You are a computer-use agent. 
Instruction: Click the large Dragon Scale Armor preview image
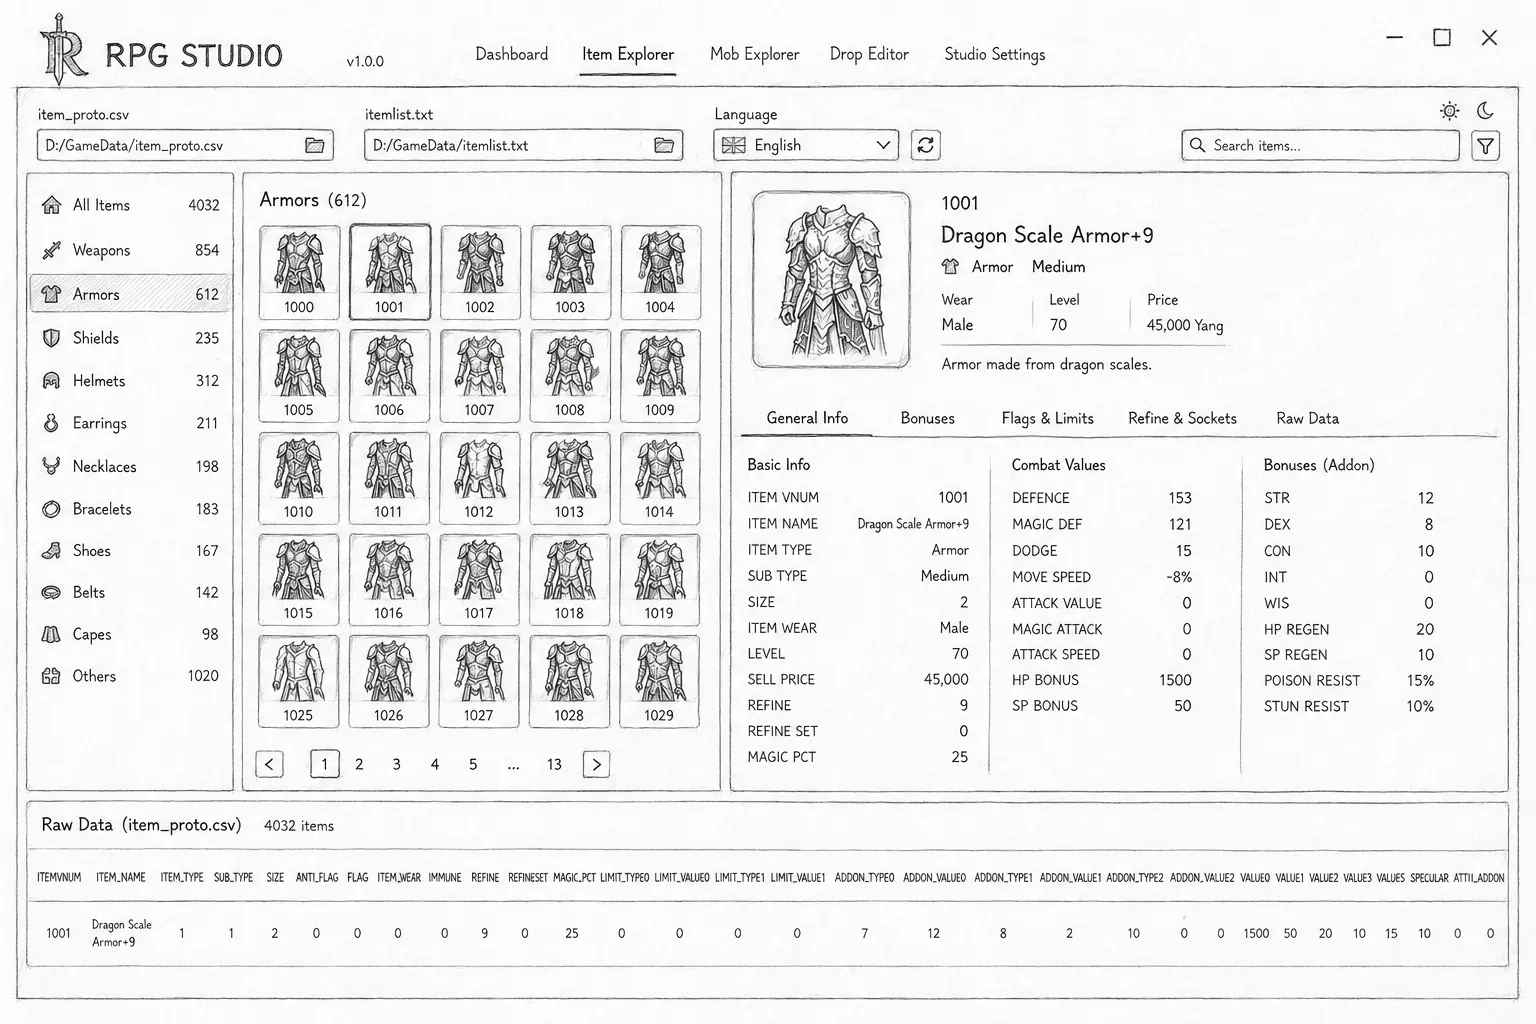pyautogui.click(x=831, y=280)
